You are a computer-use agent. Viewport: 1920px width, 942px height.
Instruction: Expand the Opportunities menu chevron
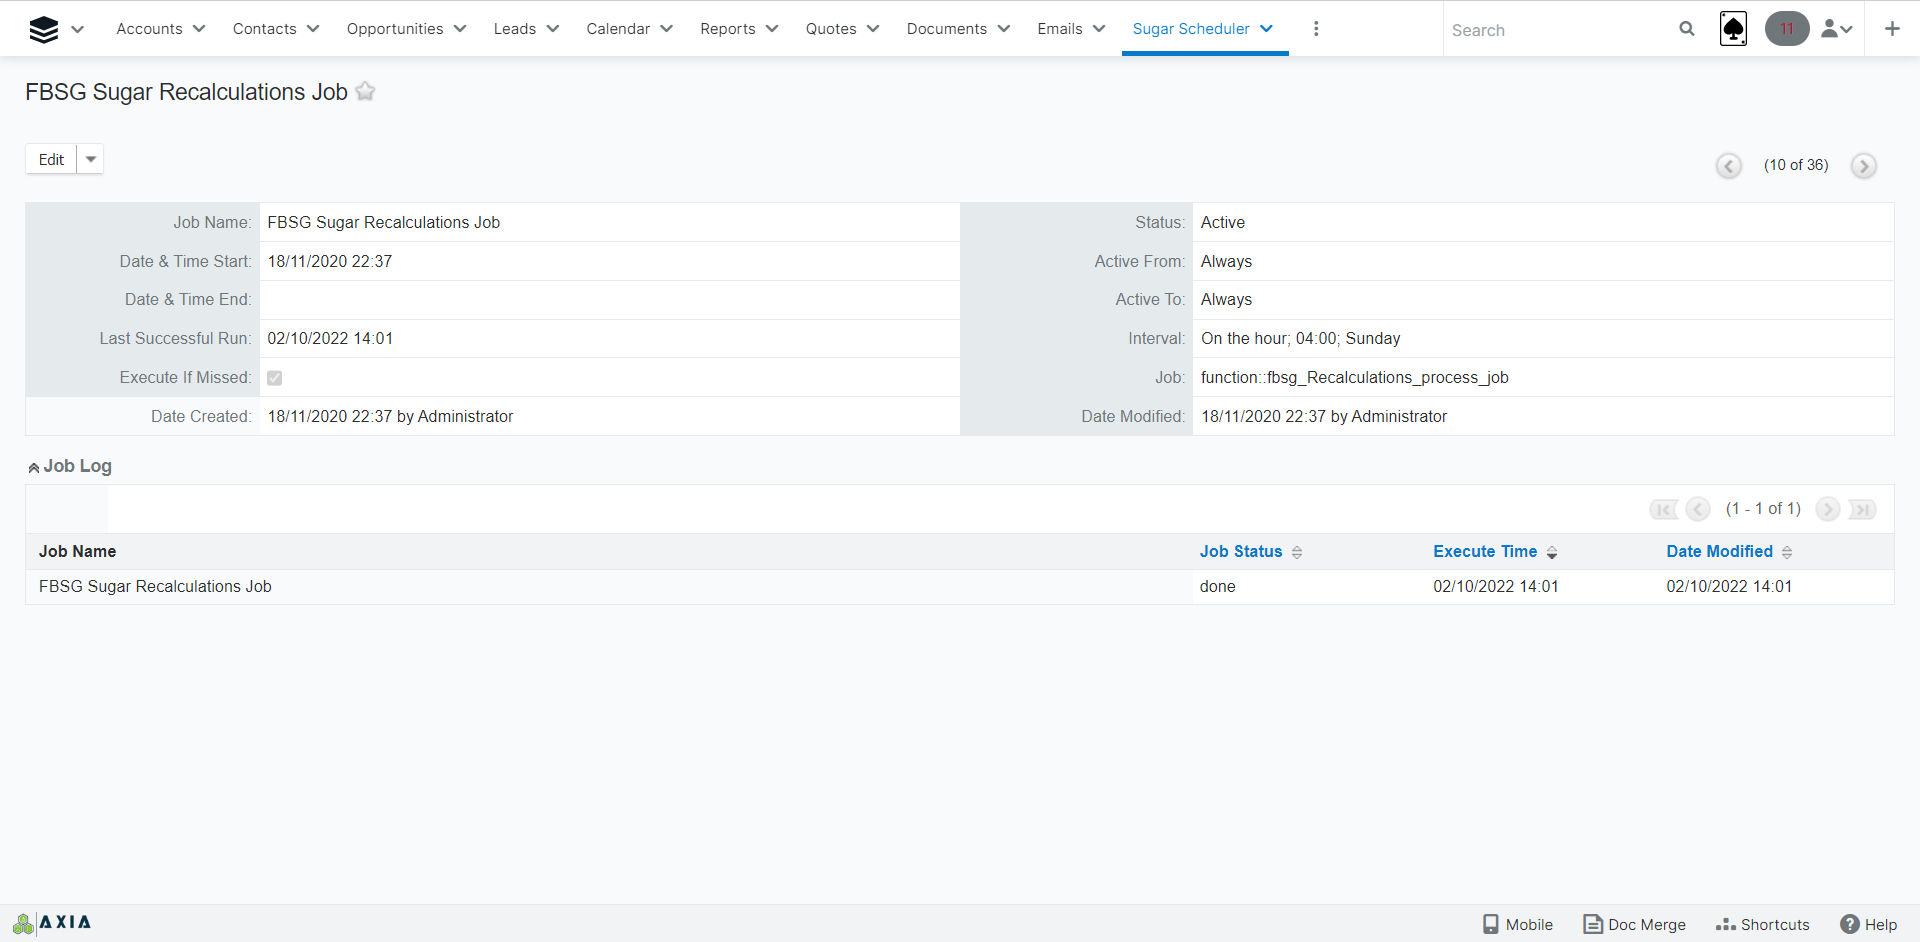[460, 29]
